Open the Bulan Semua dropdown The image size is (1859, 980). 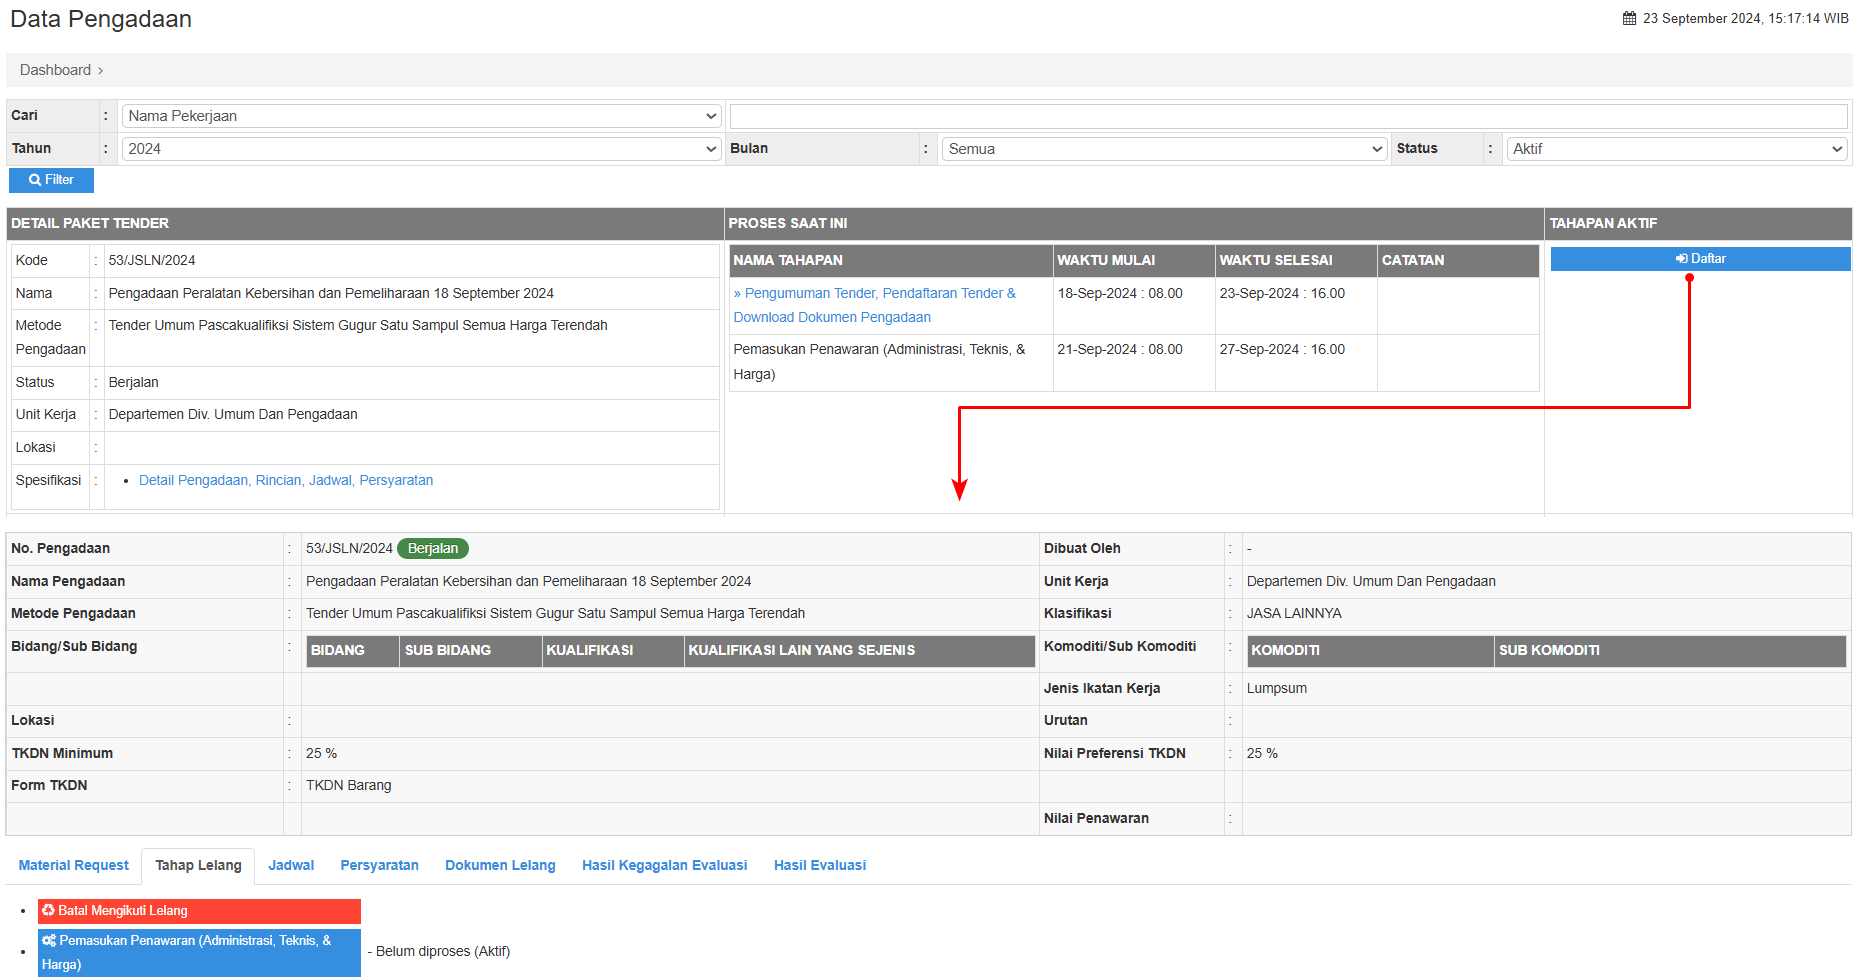[1164, 149]
